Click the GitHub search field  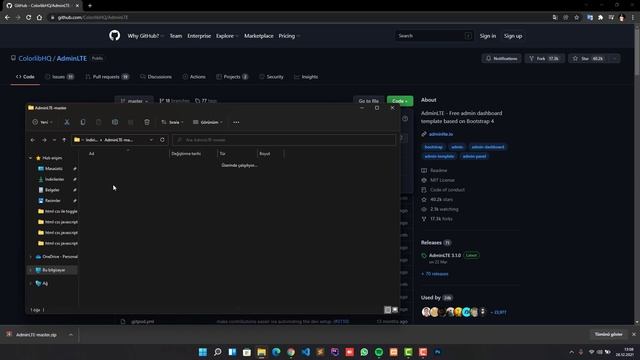pos(434,36)
